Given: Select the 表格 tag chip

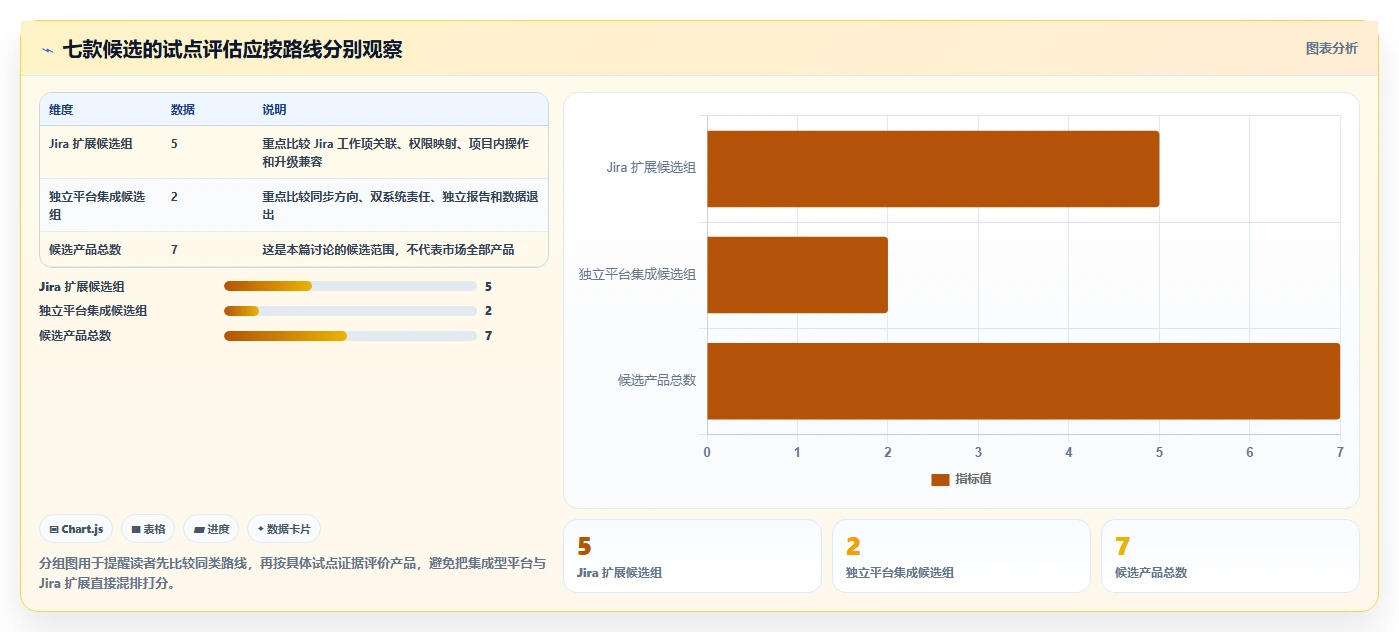Looking at the screenshot, I should pyautogui.click(x=148, y=529).
